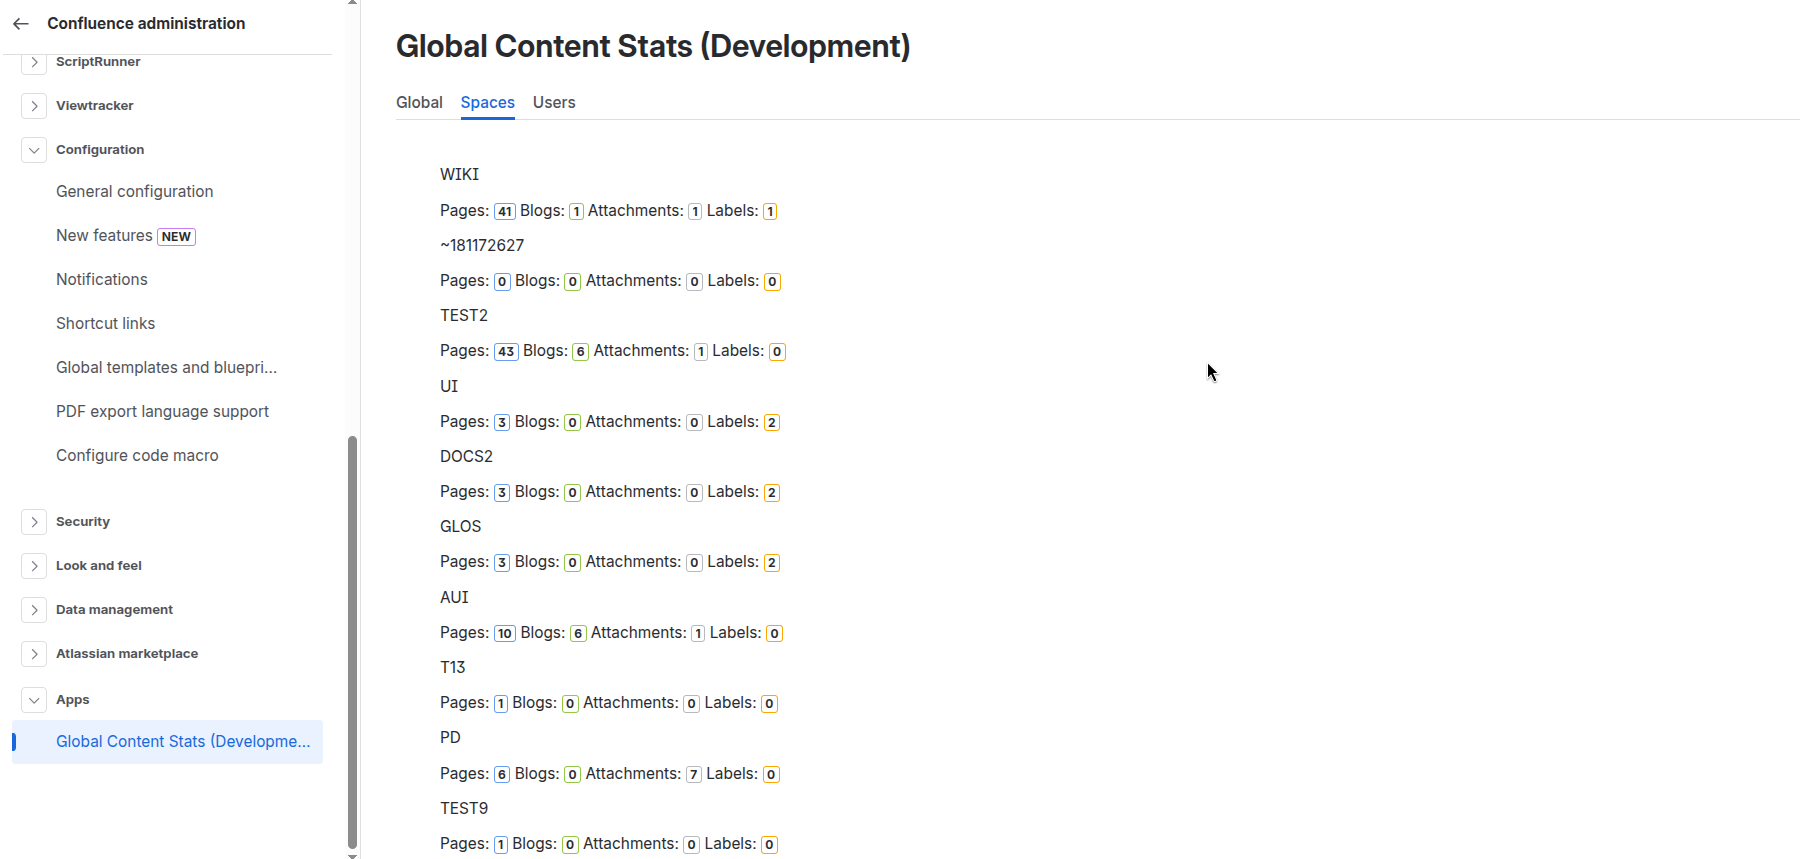The image size is (1800, 859).
Task: Open PDF export language support
Action: pos(163,412)
